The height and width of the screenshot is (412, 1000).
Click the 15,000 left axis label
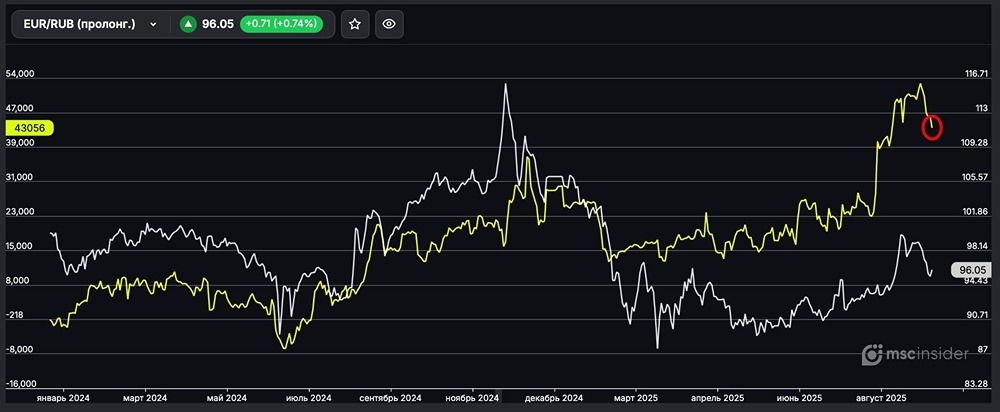(x=20, y=247)
